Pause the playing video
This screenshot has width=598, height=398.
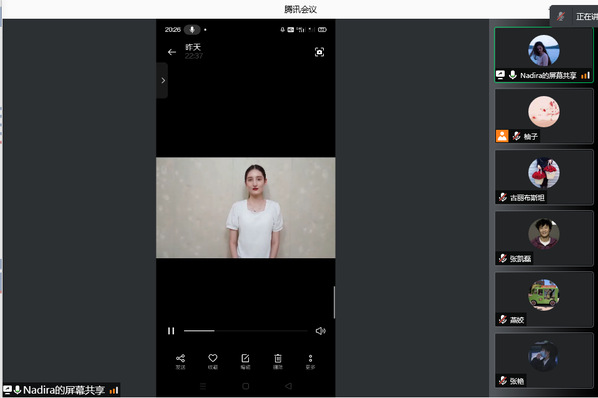tap(171, 331)
